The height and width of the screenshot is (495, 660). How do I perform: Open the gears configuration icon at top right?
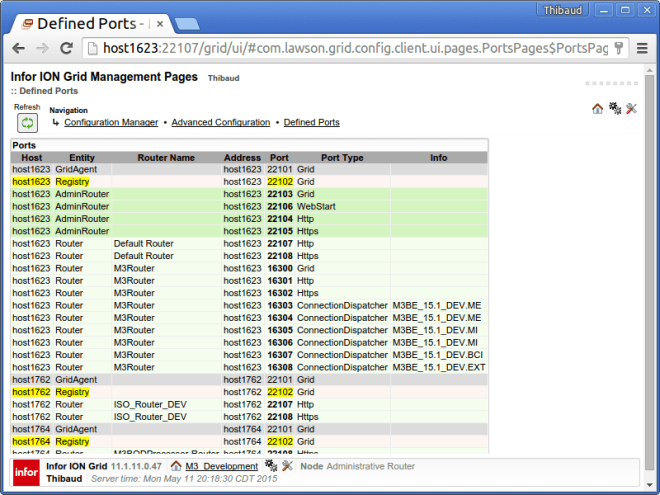(x=614, y=108)
